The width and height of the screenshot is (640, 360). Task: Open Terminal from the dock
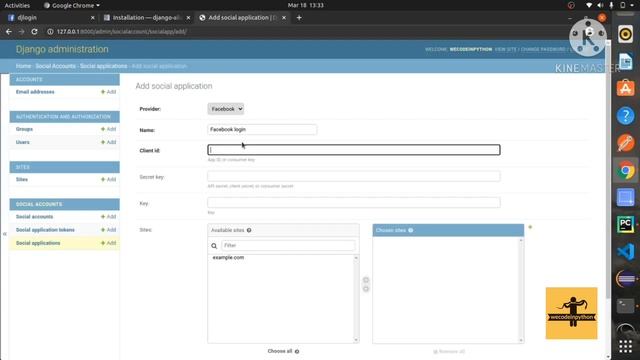(x=625, y=306)
